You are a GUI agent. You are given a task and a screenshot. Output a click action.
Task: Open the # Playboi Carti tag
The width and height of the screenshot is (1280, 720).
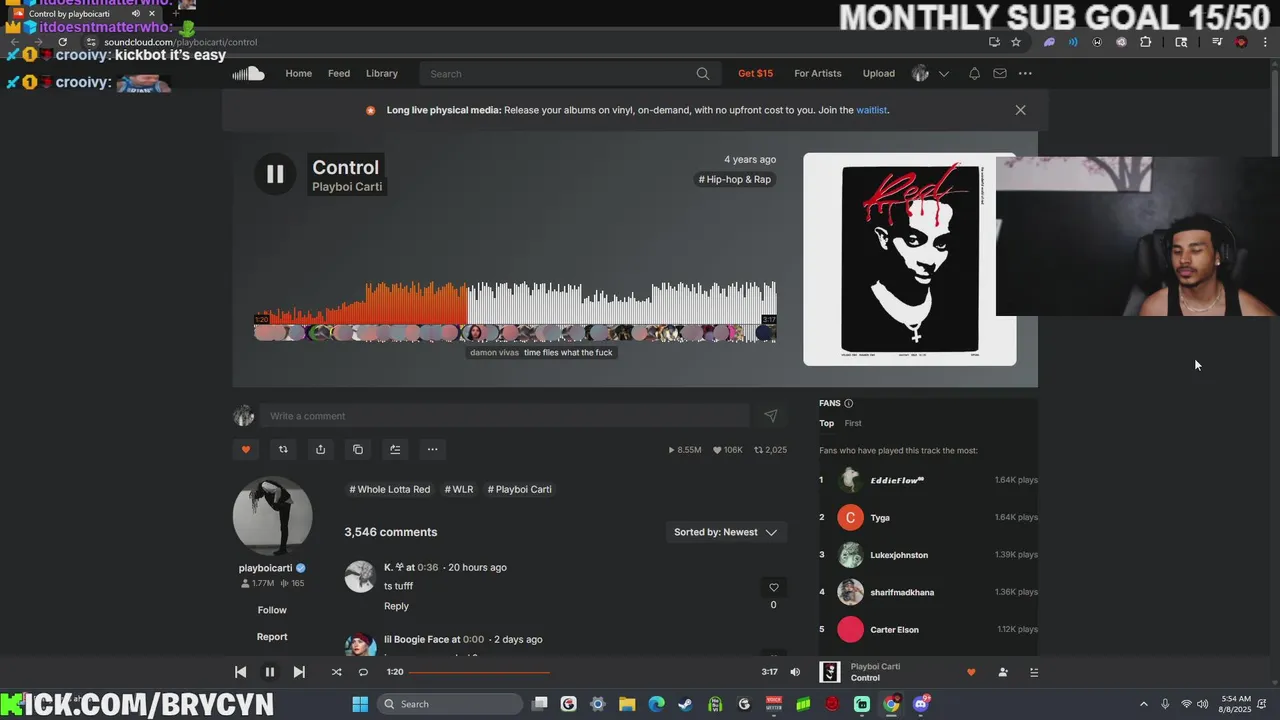[519, 489]
